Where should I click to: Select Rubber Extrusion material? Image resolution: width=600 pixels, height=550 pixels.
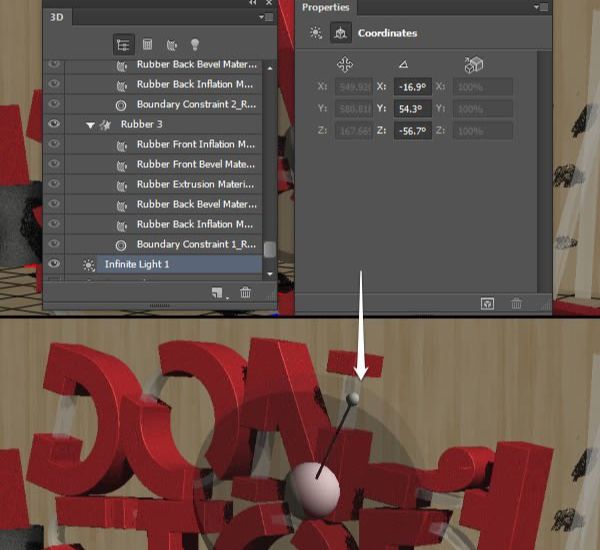click(196, 184)
